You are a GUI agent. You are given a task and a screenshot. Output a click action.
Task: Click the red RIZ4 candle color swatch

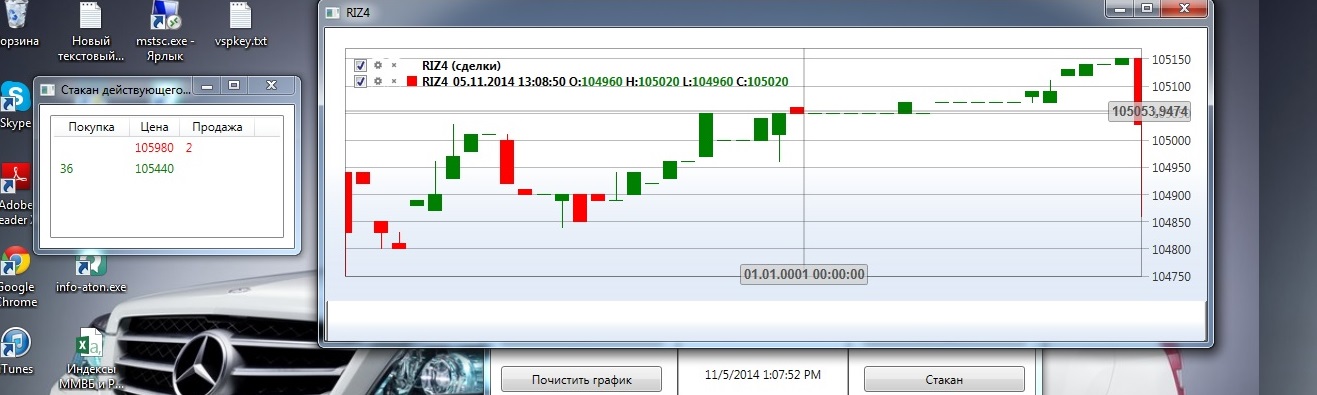pos(412,81)
